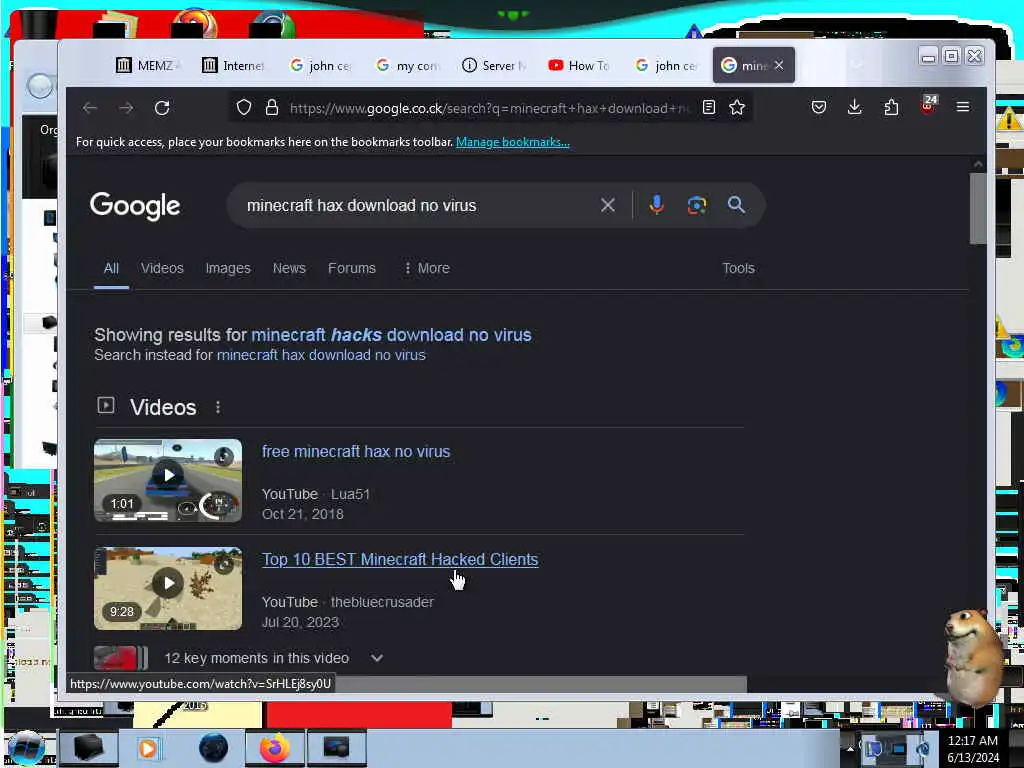Click the Google search text field
Viewport: 1024px width, 768px height.
pos(418,205)
